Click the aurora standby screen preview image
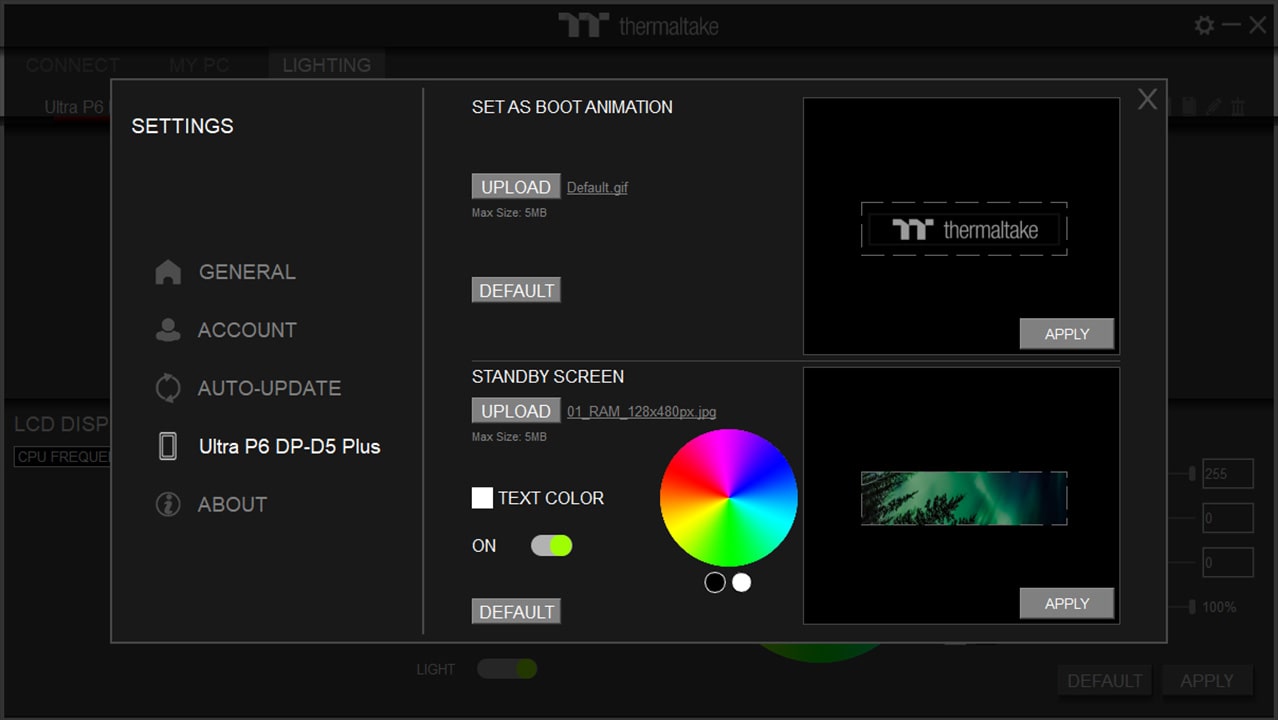1278x720 pixels. coord(964,498)
